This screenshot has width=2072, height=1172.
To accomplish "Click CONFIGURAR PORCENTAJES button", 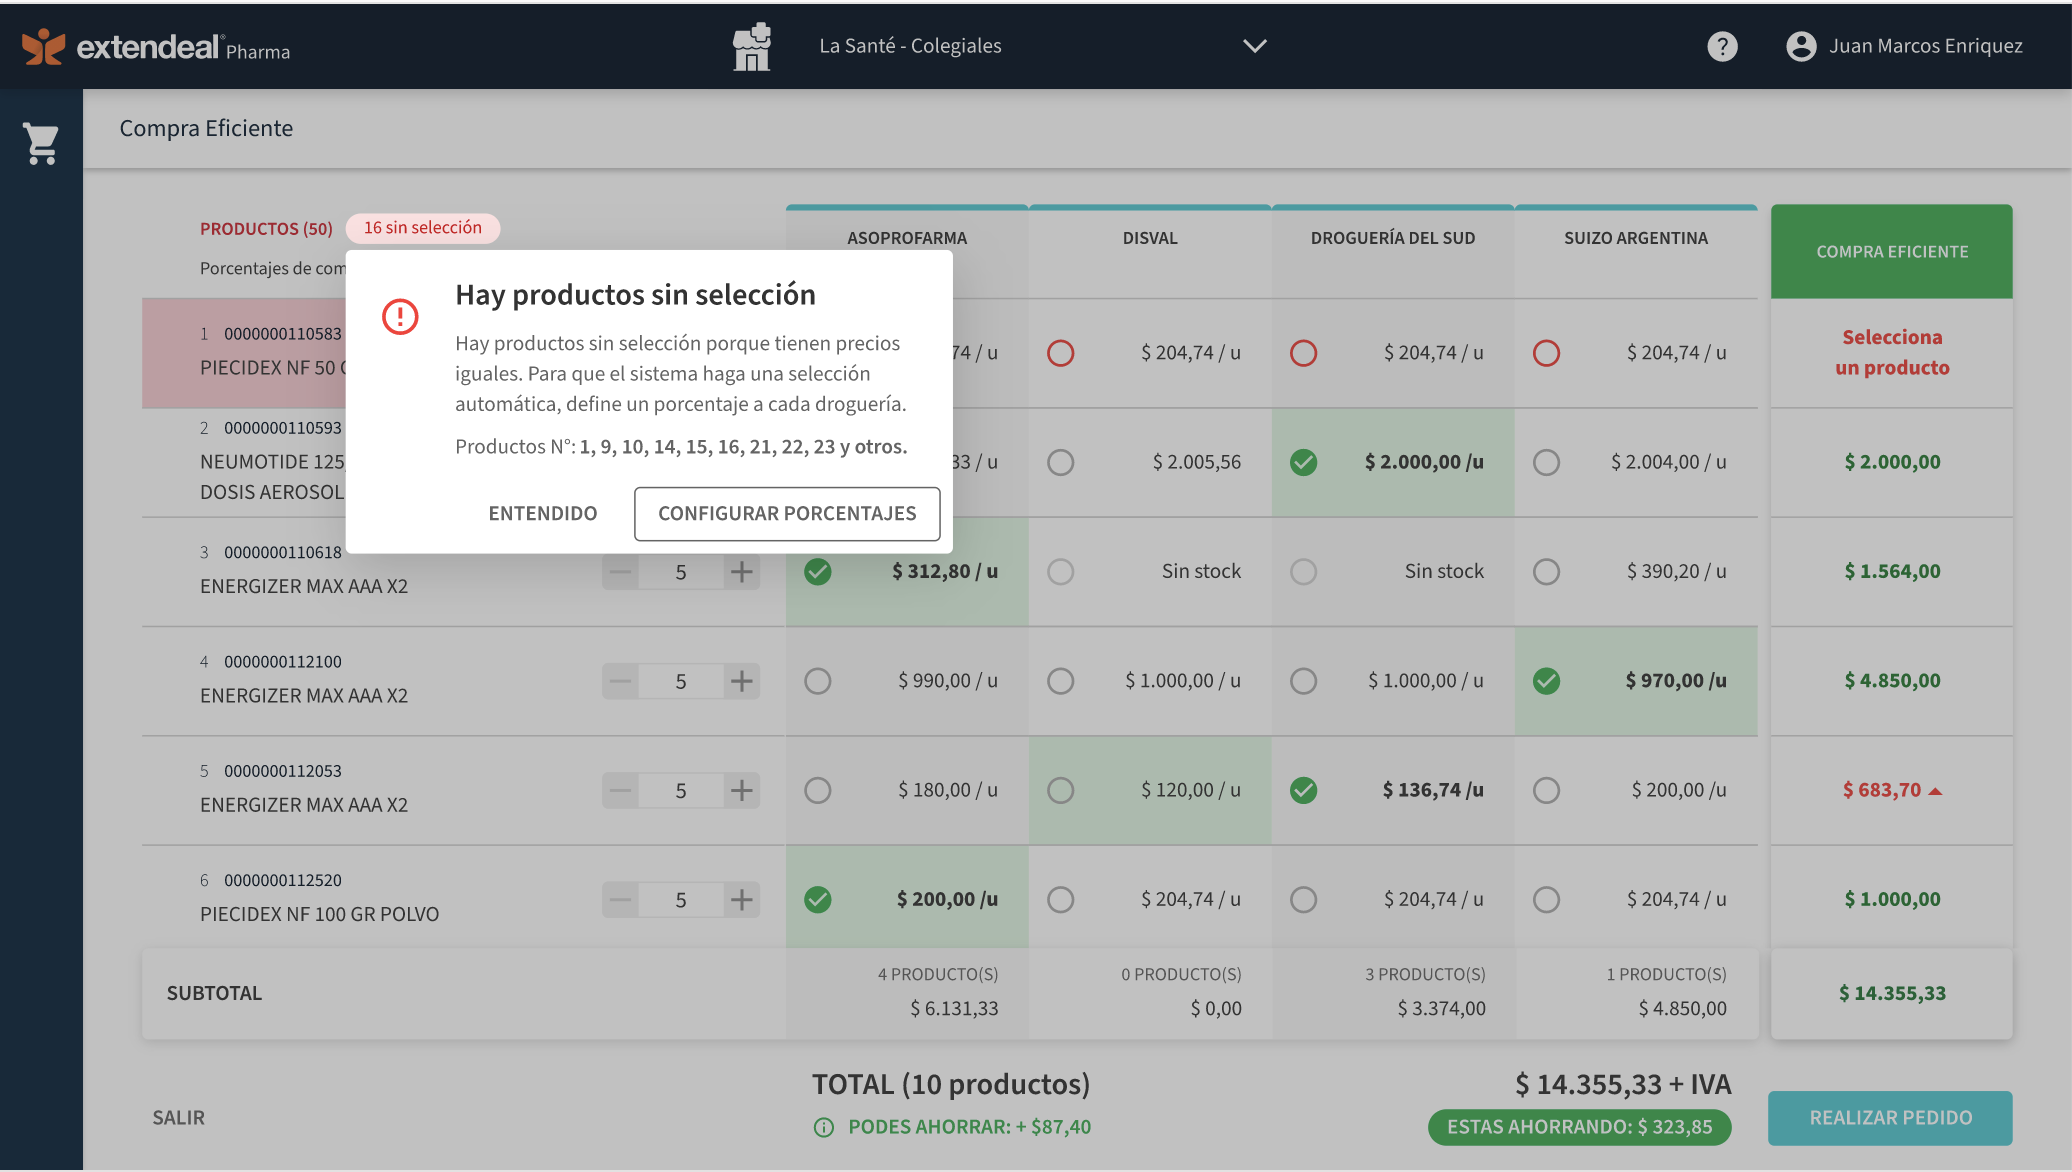I will 787,513.
